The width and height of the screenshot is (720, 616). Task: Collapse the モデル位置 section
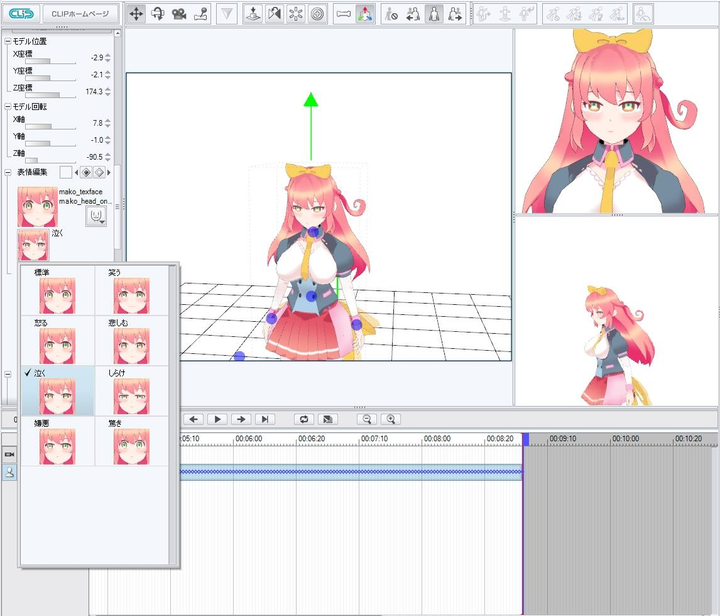pyautogui.click(x=8, y=42)
